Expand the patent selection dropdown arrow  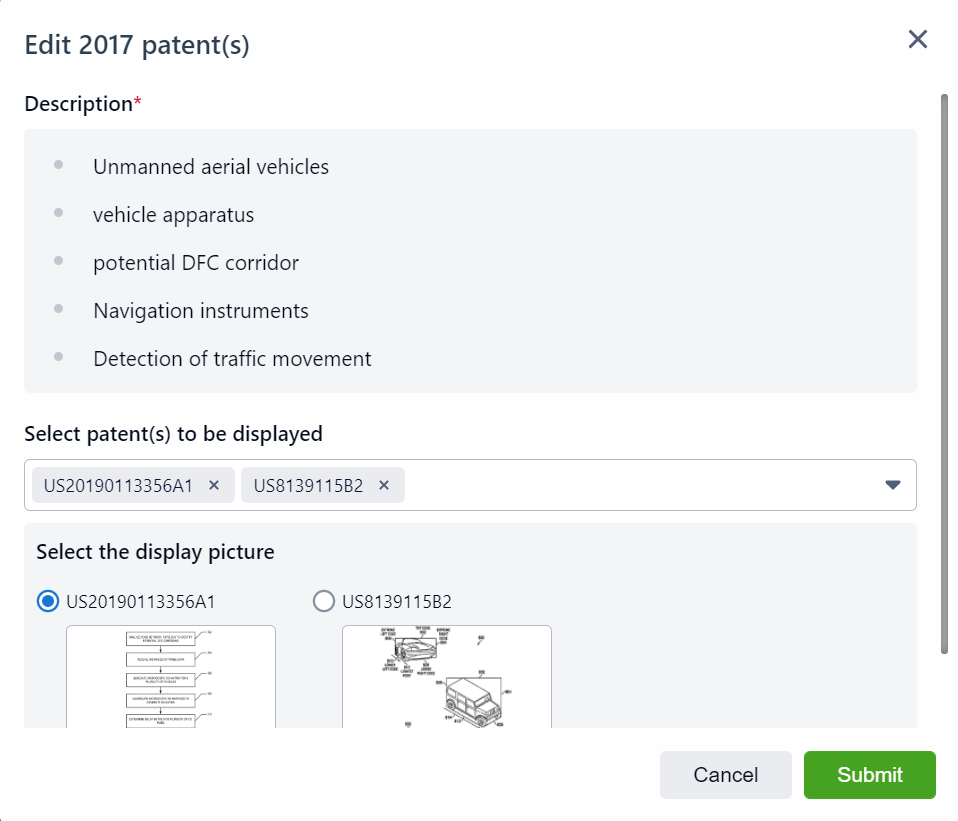[x=893, y=485]
